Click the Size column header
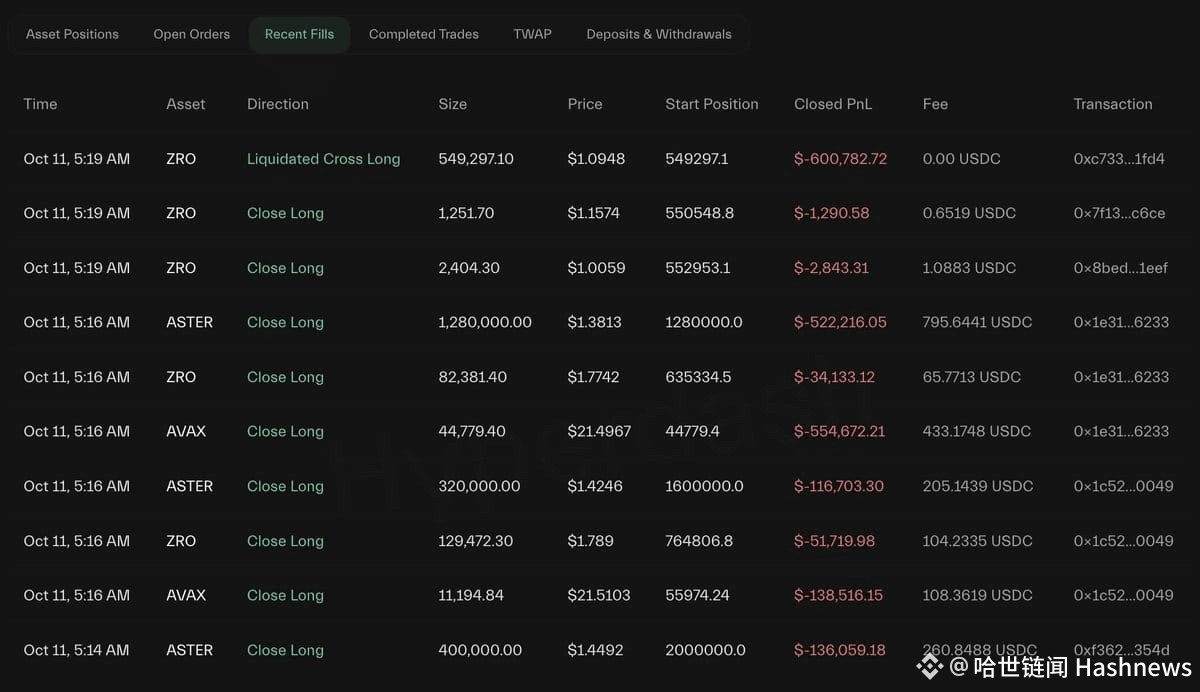The width and height of the screenshot is (1200, 692). [452, 104]
